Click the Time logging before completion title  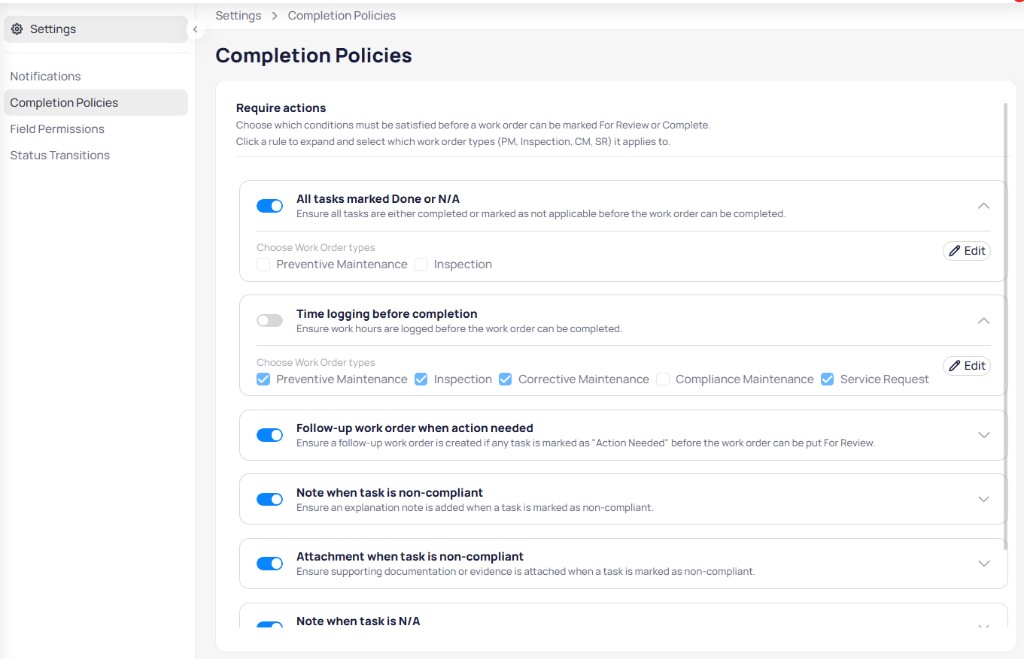(387, 313)
